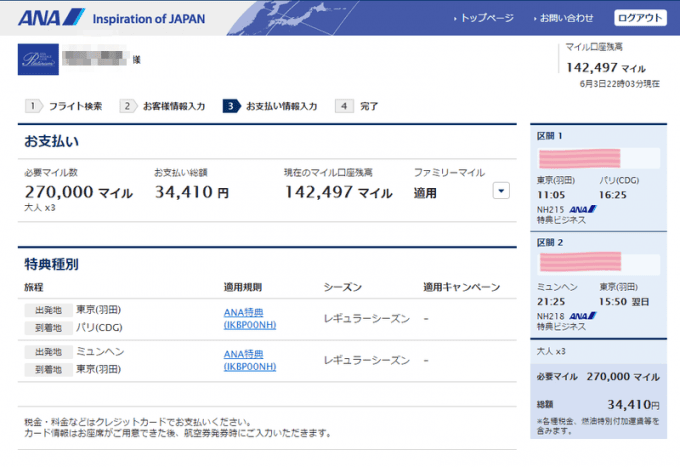Go to step 2 お客様情報入力
Viewport: 680px width, 467px height.
click(x=163, y=106)
